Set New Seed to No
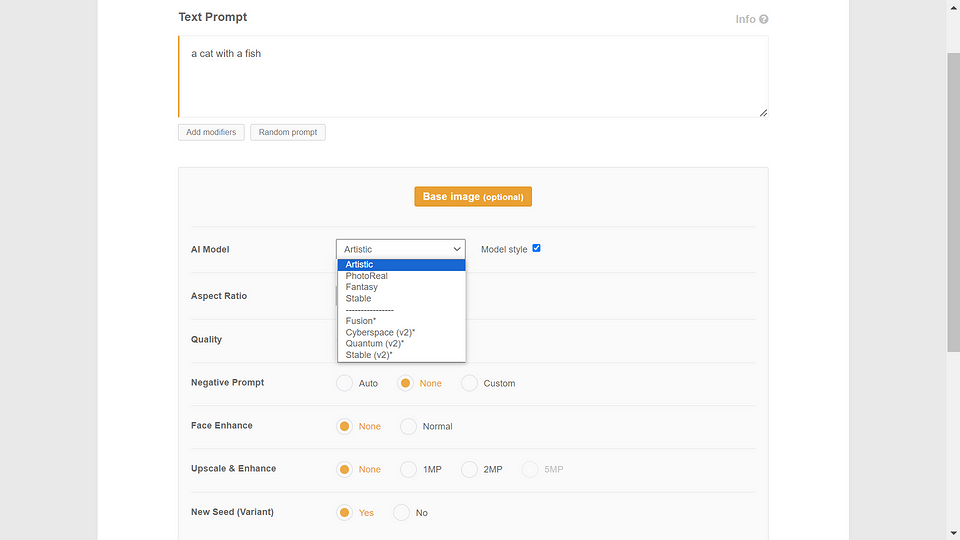 tap(402, 512)
